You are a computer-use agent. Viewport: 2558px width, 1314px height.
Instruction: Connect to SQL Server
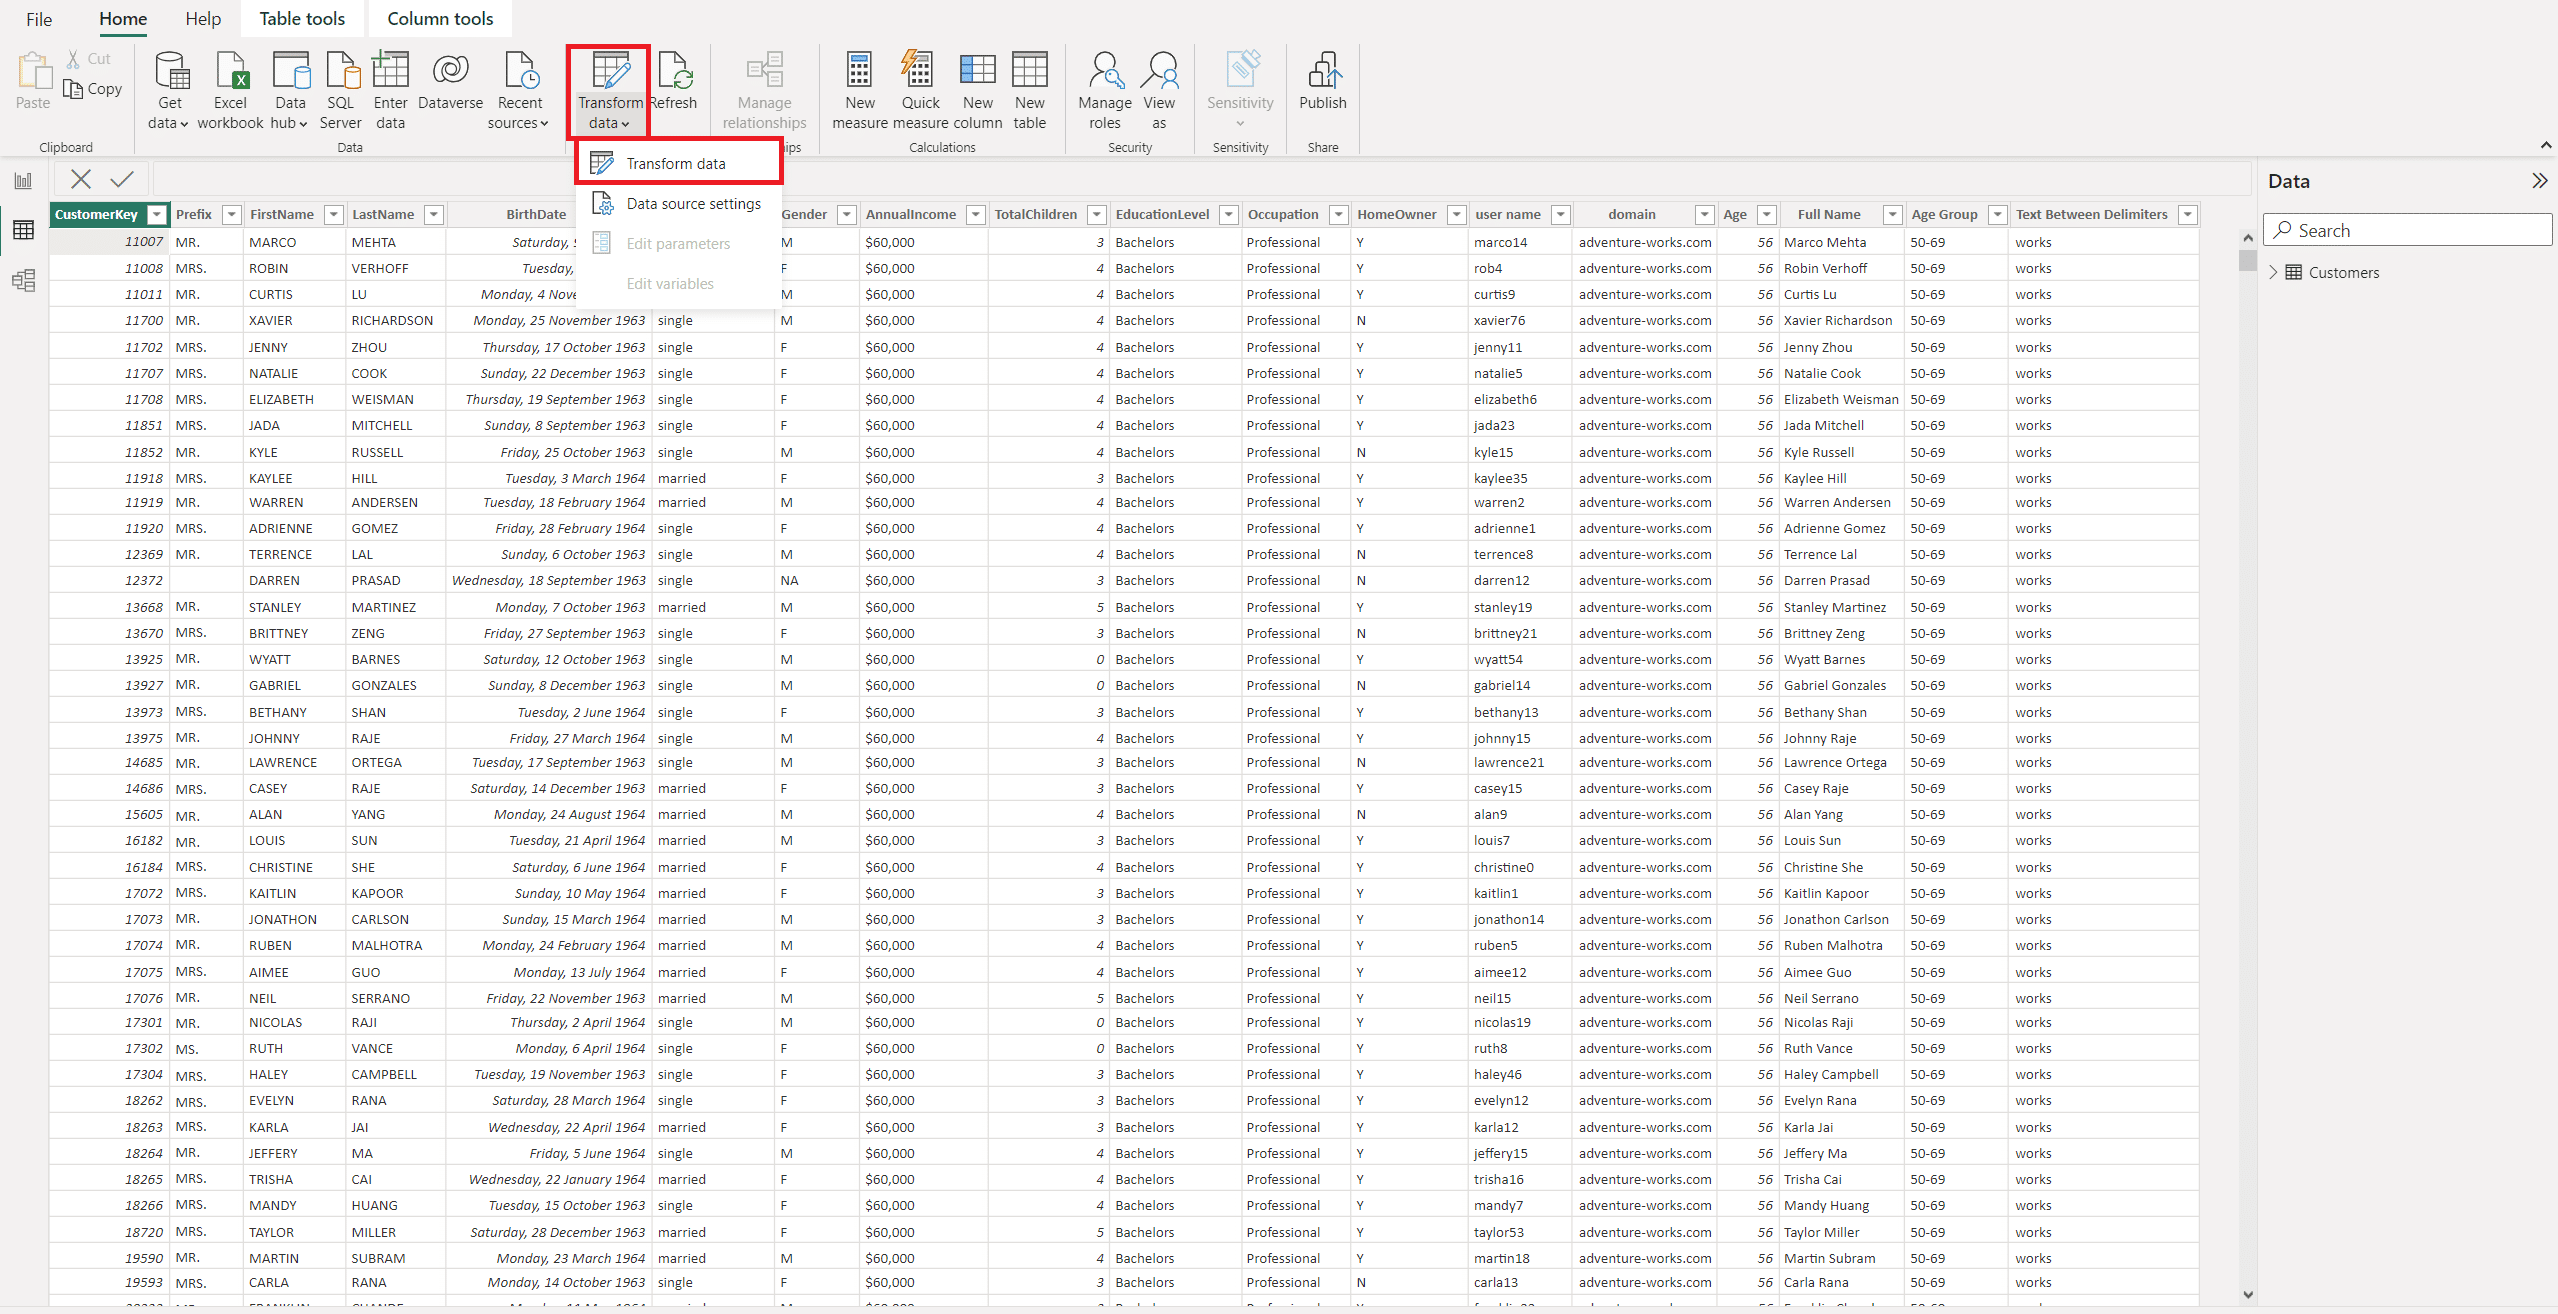[341, 88]
